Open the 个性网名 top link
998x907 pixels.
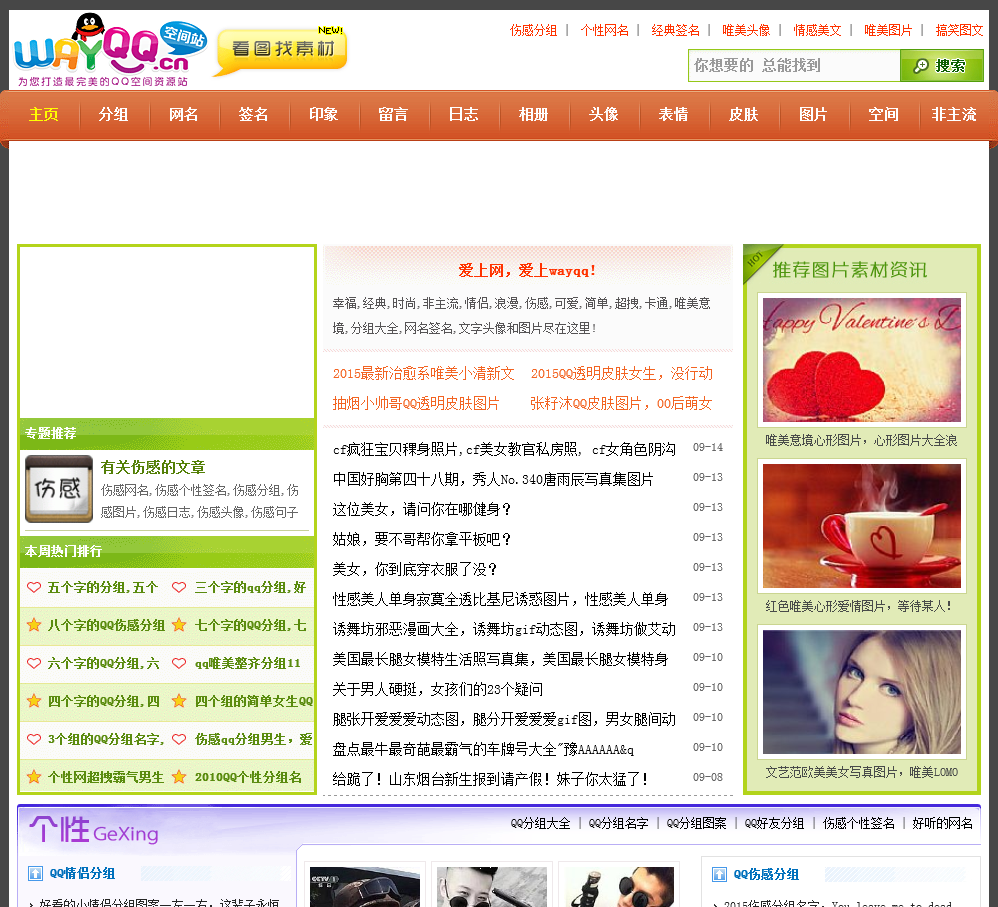[605, 30]
